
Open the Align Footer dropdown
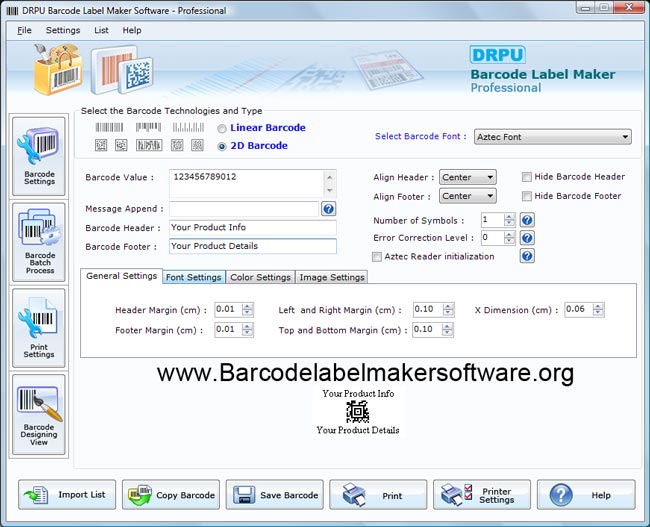(x=468, y=196)
